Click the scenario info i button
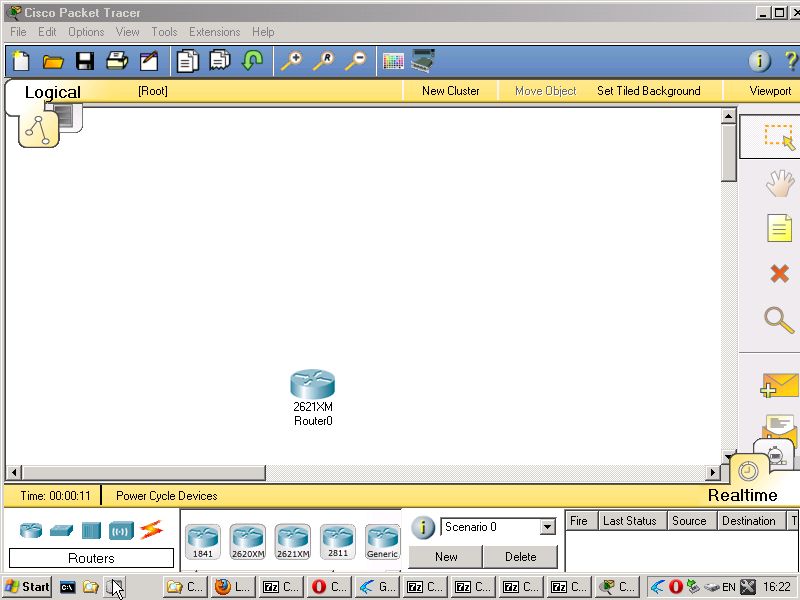This screenshot has height=600, width=800. [x=423, y=527]
